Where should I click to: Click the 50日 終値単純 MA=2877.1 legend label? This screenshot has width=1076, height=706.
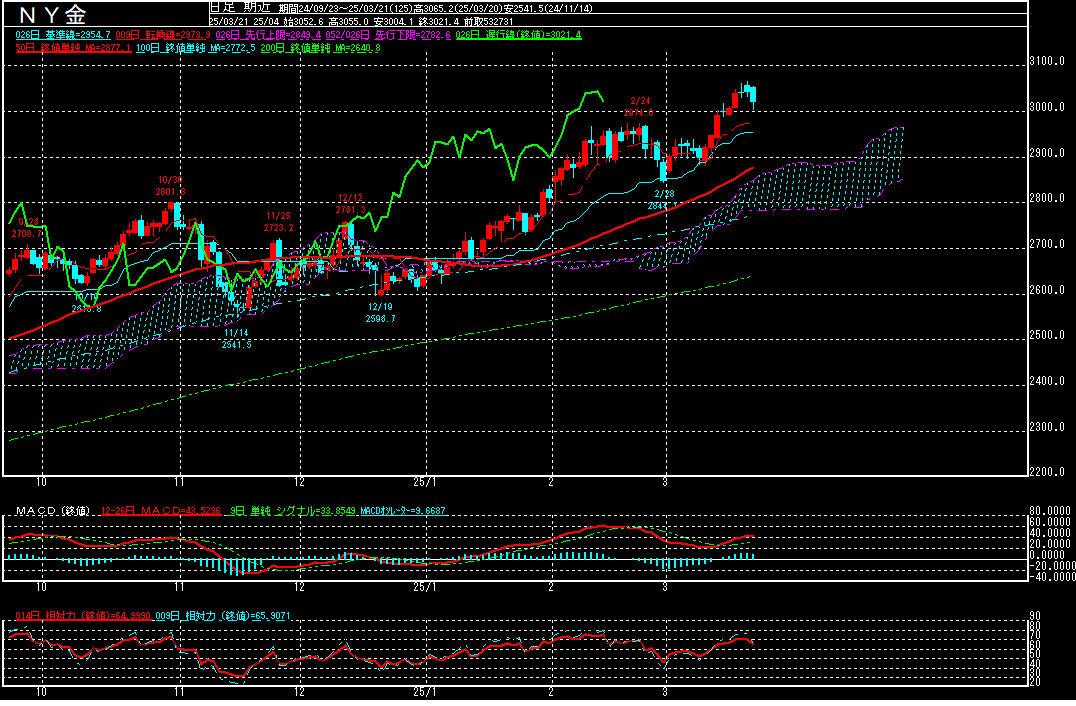click(73, 48)
